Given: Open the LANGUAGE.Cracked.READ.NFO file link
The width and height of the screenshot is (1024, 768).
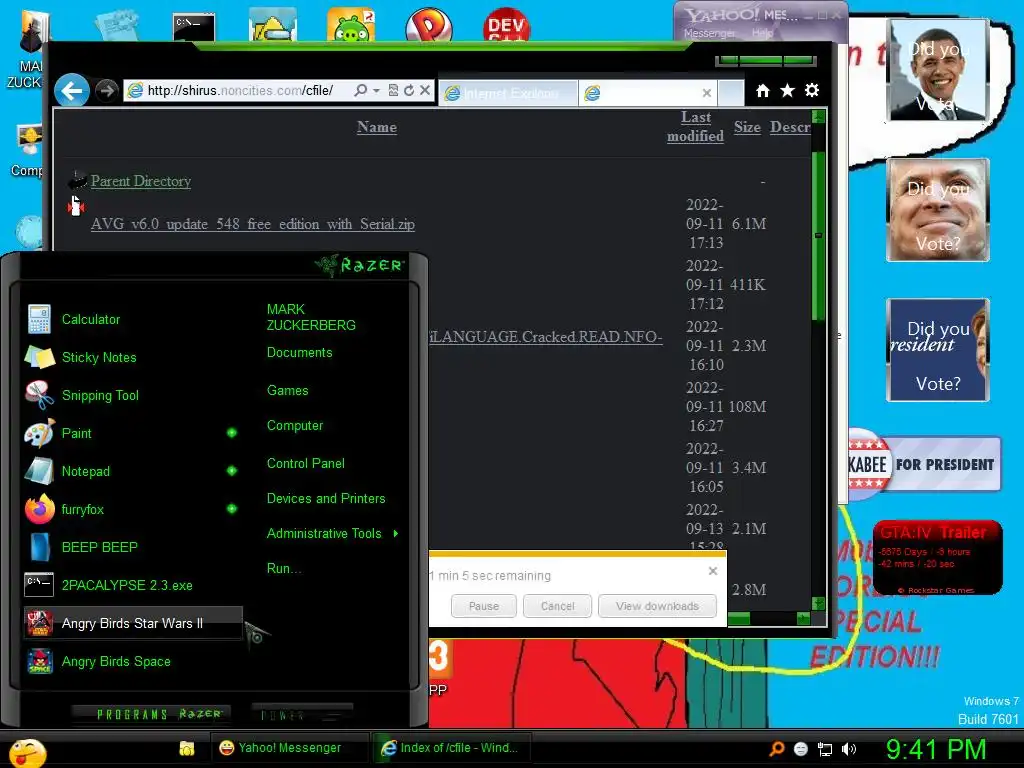Looking at the screenshot, I should (546, 337).
